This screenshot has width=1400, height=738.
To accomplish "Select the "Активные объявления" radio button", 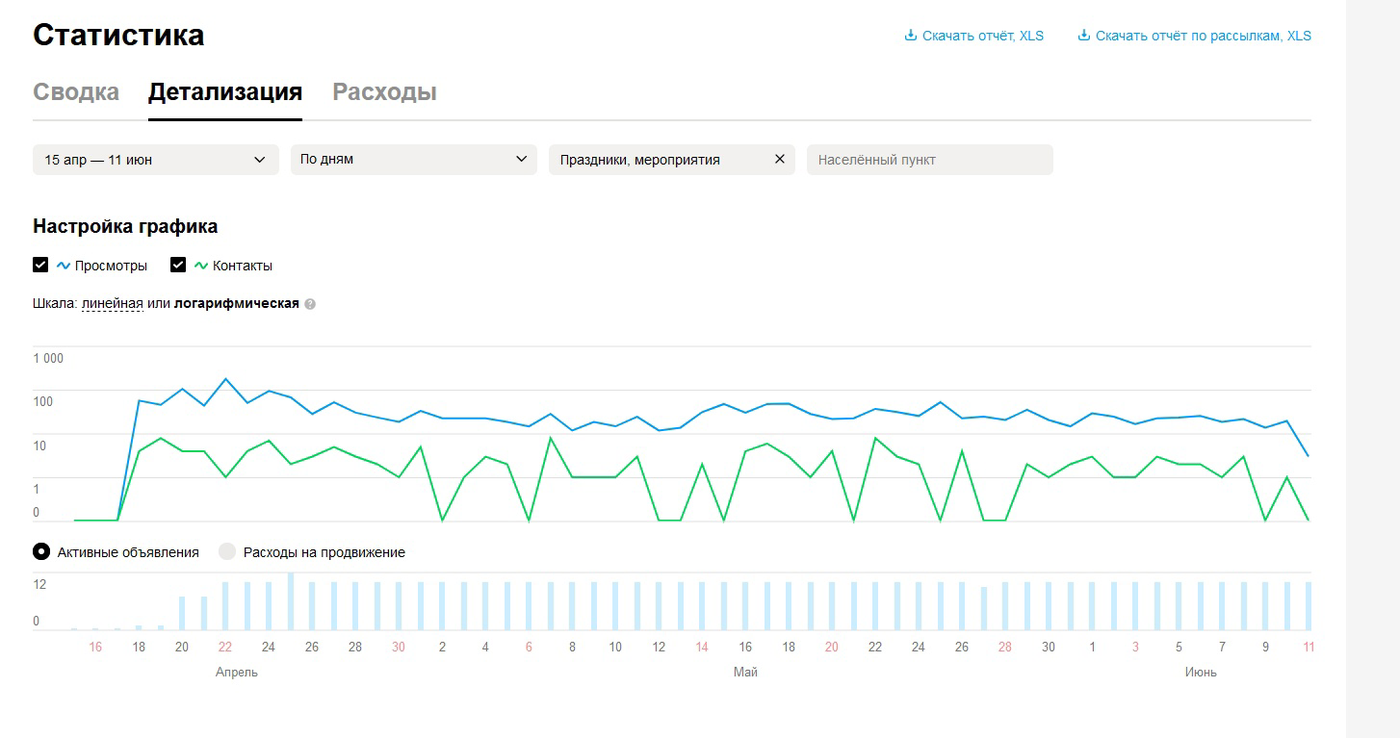I will tap(41, 551).
